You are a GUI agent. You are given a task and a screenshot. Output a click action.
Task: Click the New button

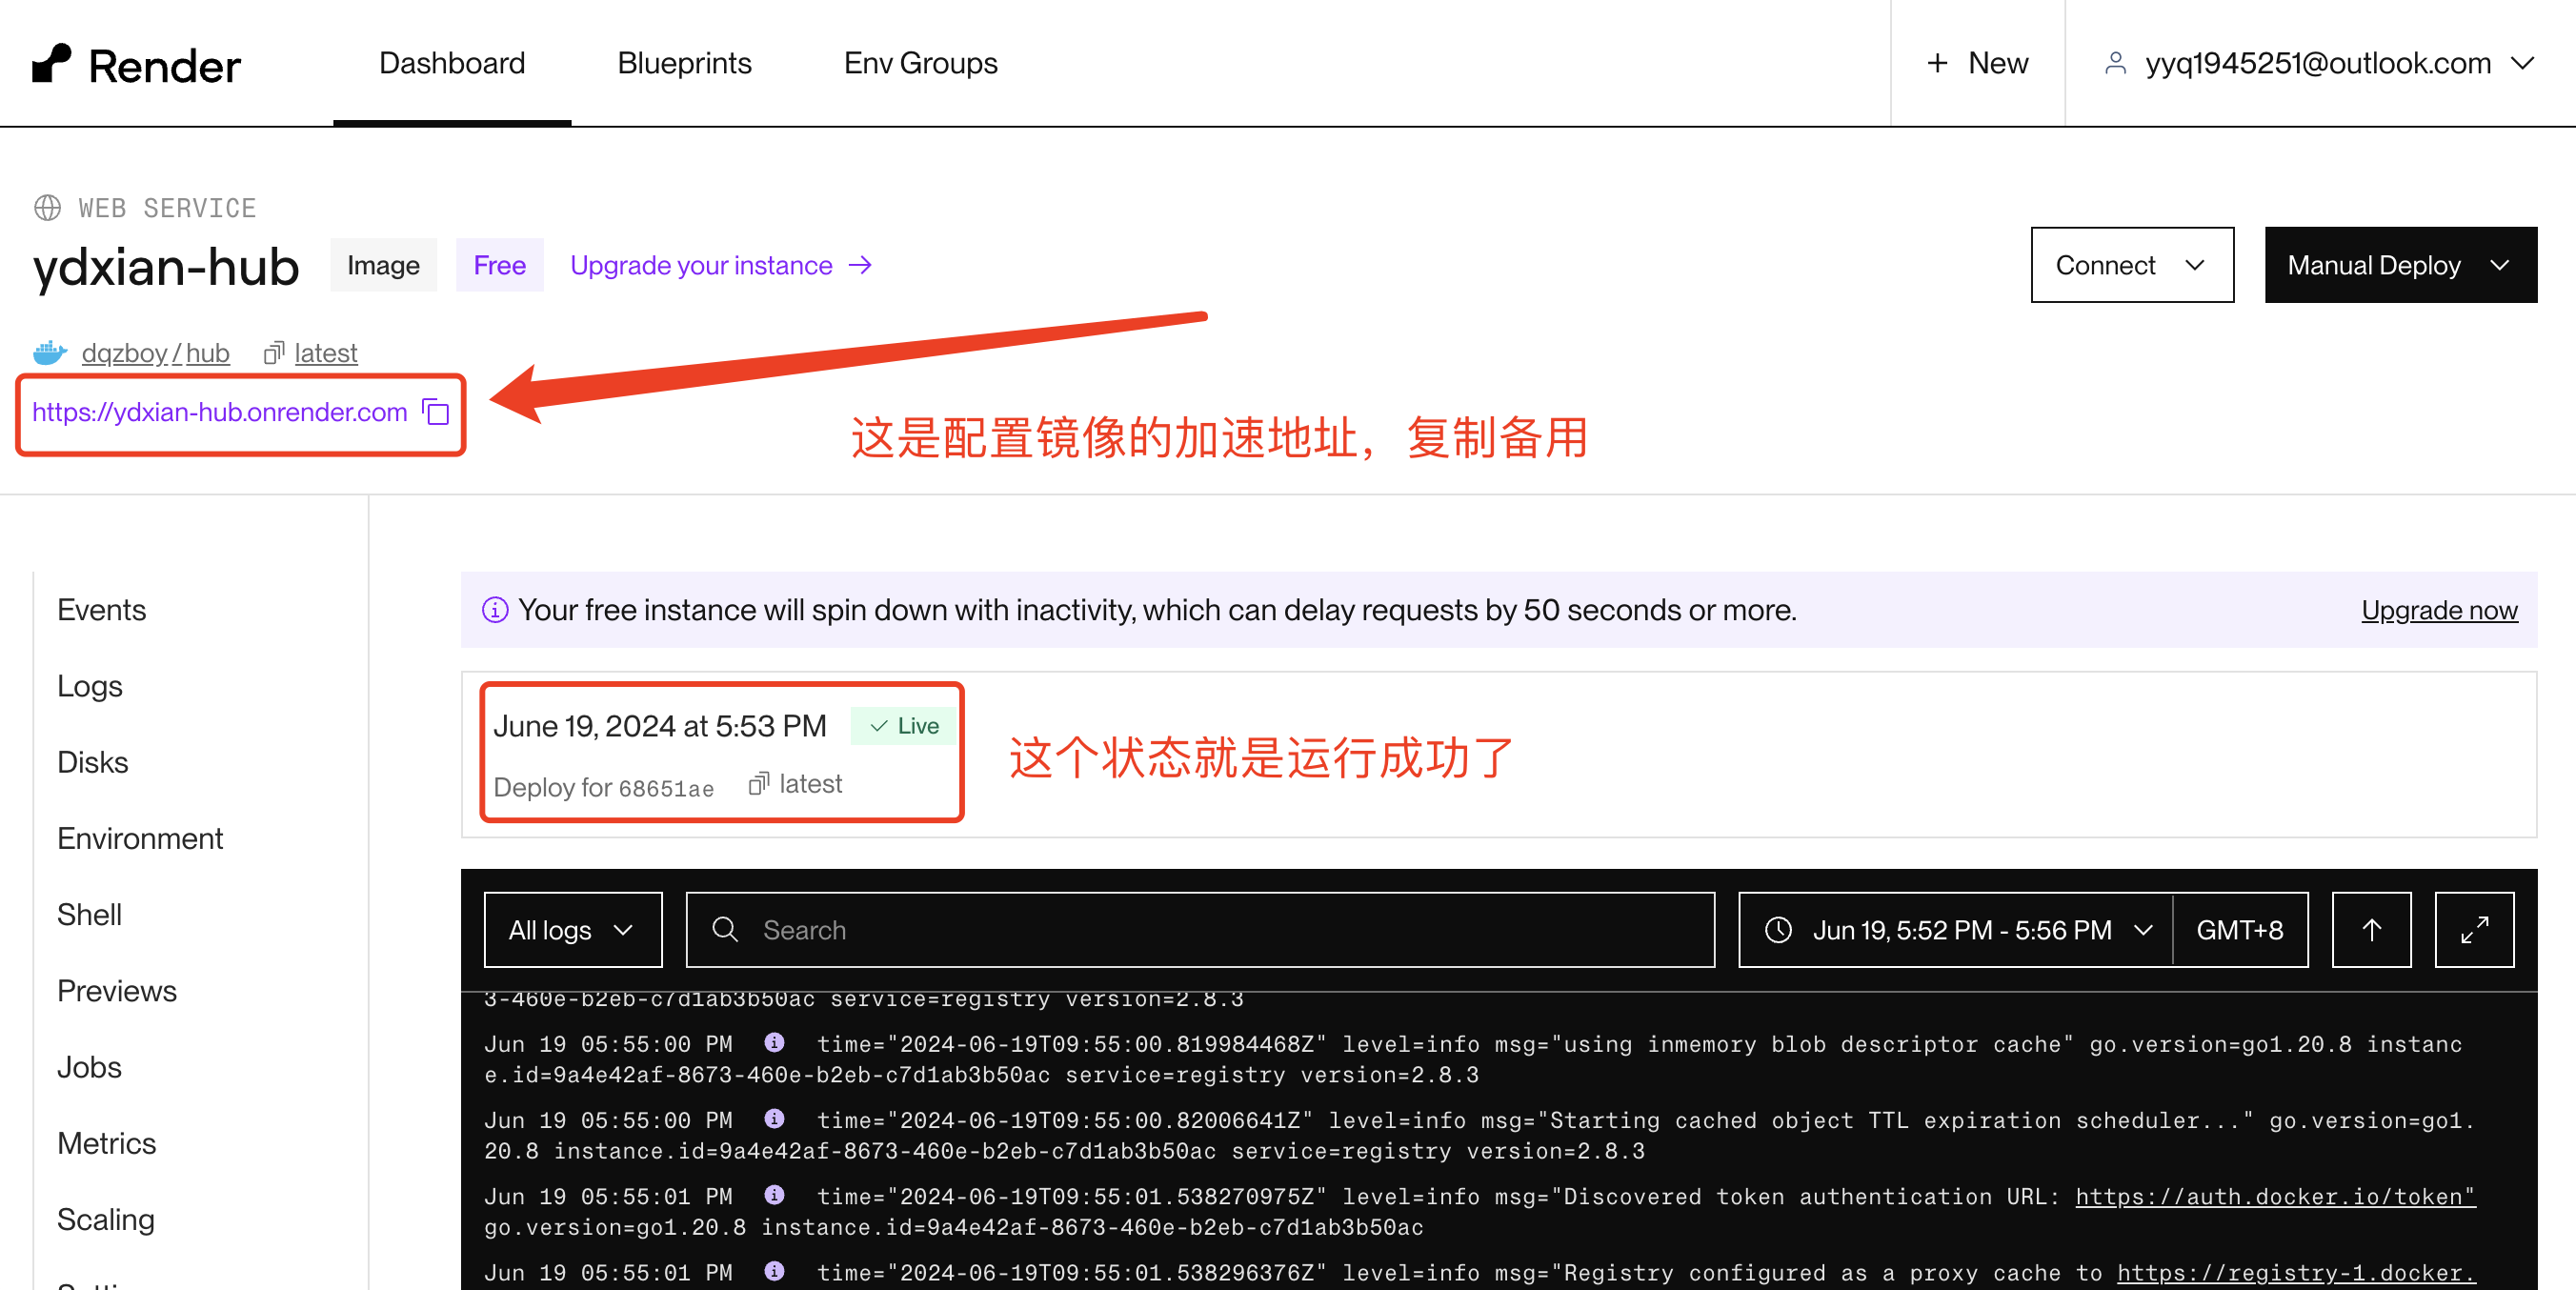pos(1977,63)
